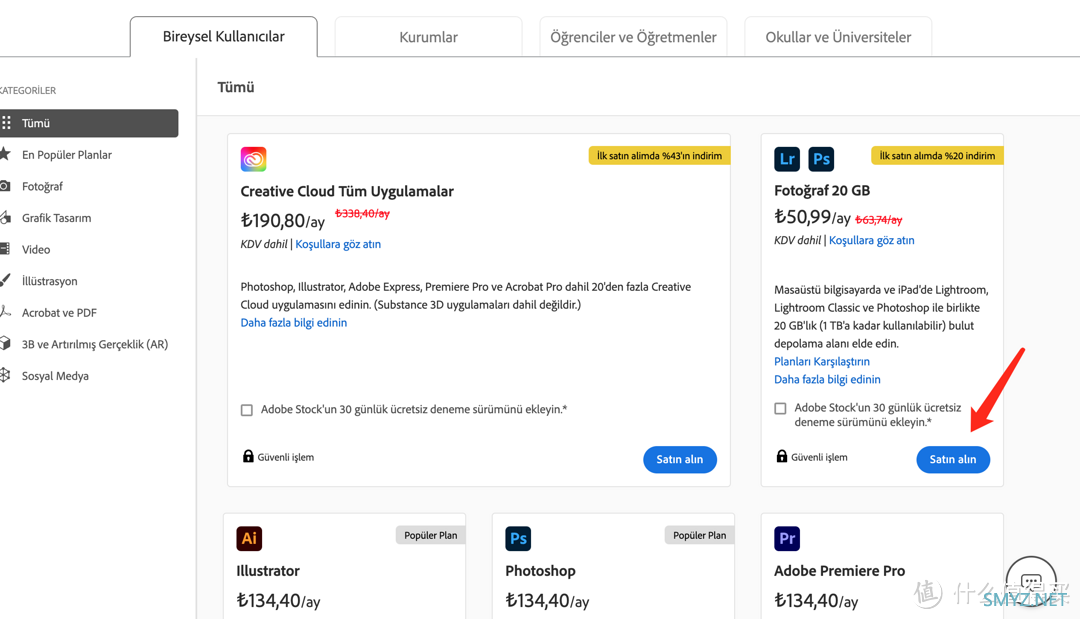
Task: Click the %43 discount badge
Action: [x=660, y=156]
